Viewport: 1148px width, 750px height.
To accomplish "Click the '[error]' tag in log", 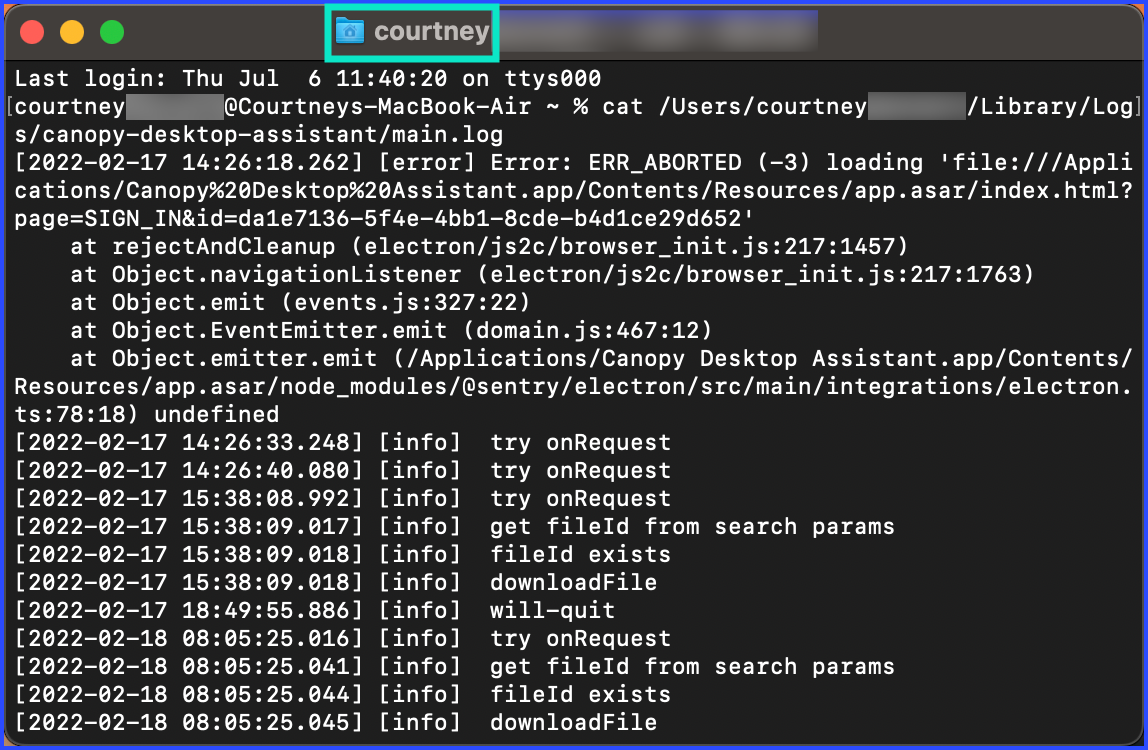I will click(427, 163).
